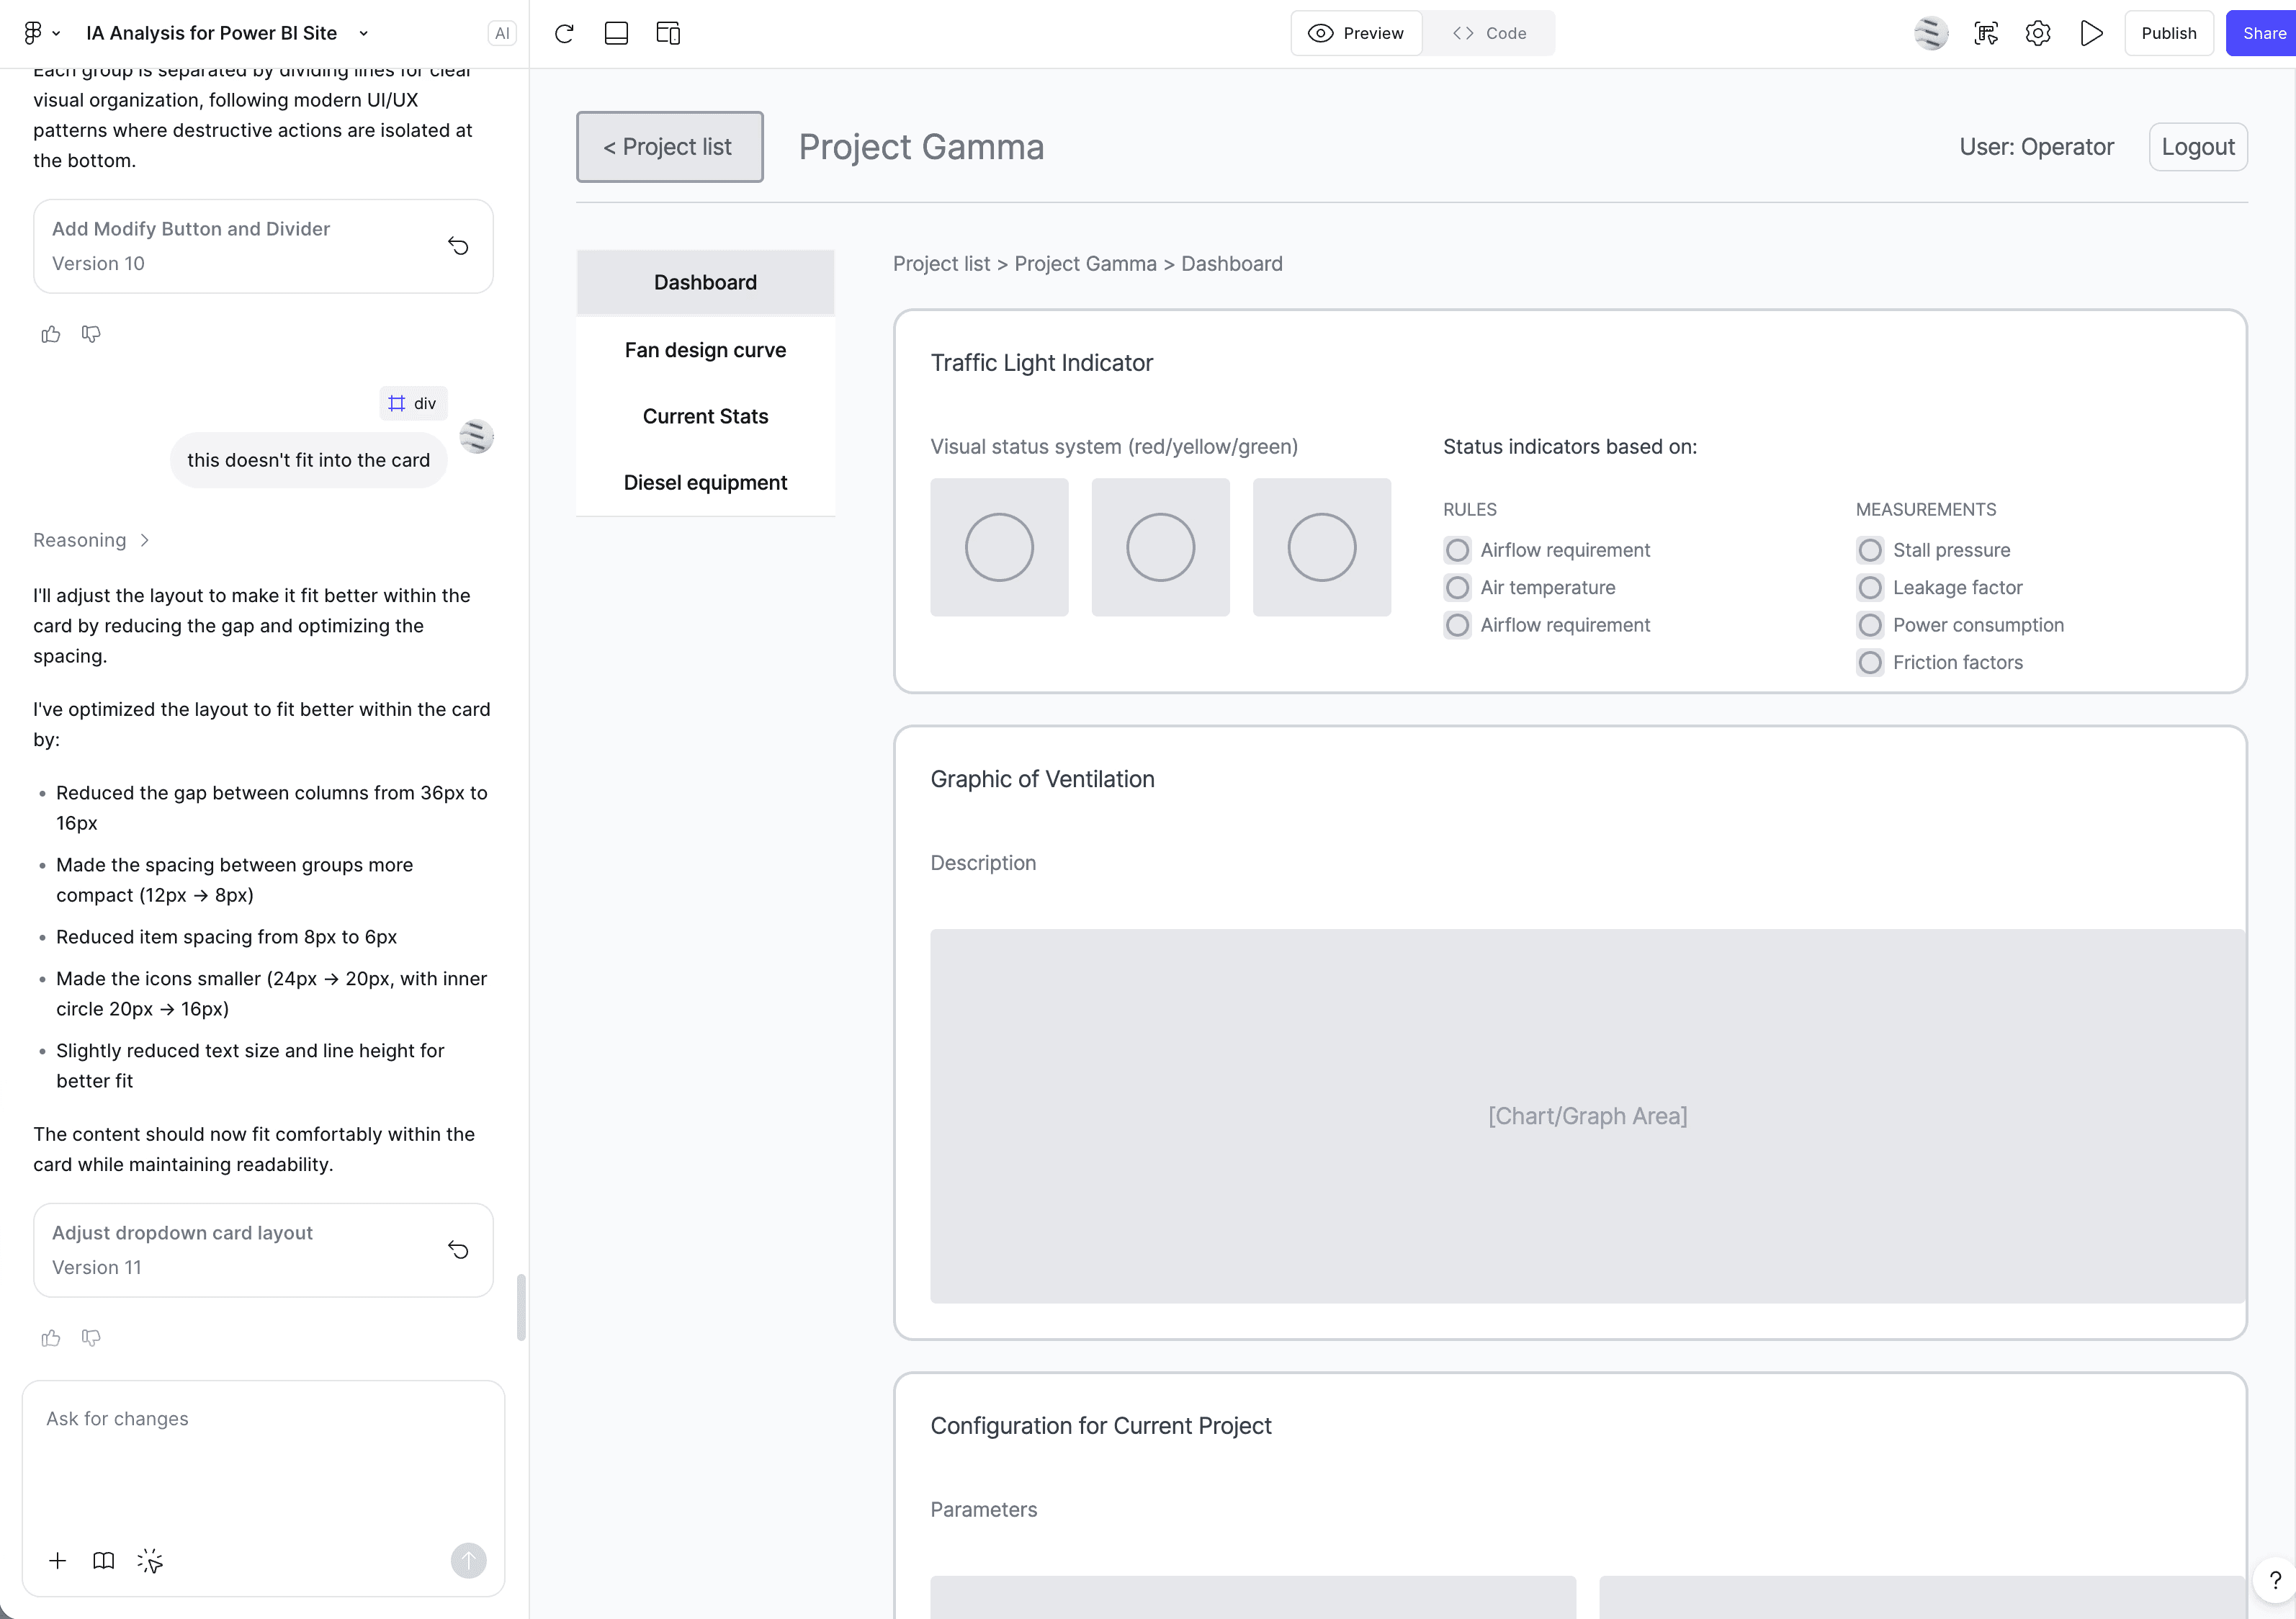
Task: Open the settings gear icon
Action: (2038, 33)
